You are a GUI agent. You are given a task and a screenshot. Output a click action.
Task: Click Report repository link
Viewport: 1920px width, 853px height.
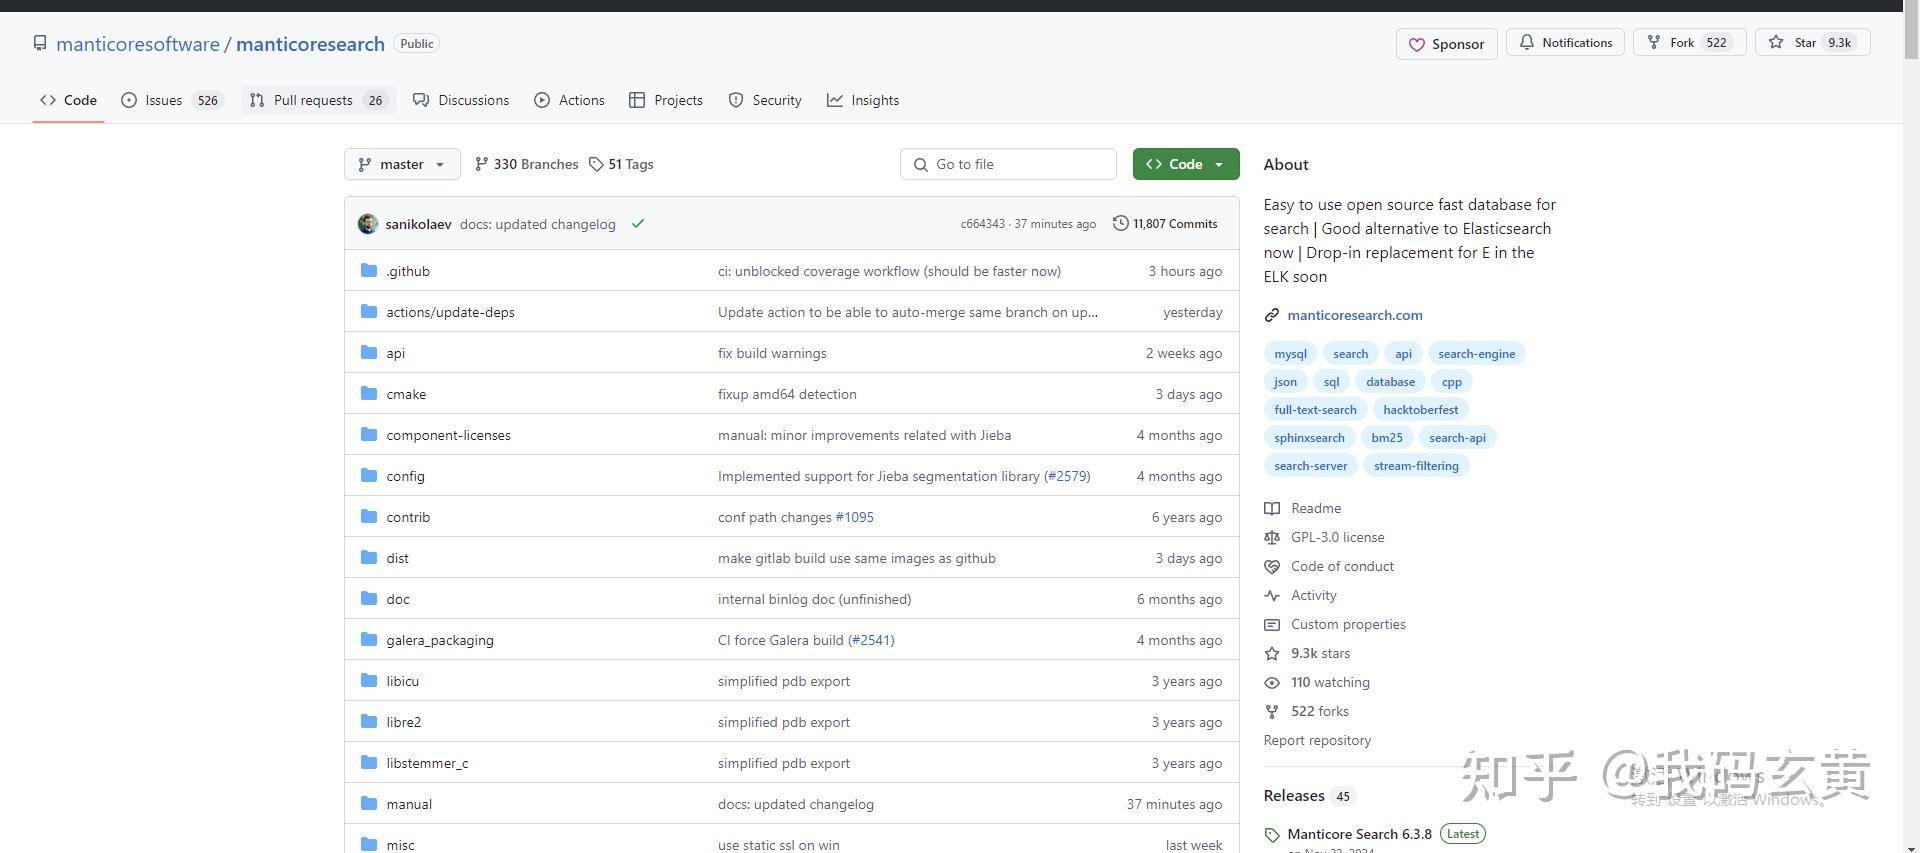(x=1317, y=740)
